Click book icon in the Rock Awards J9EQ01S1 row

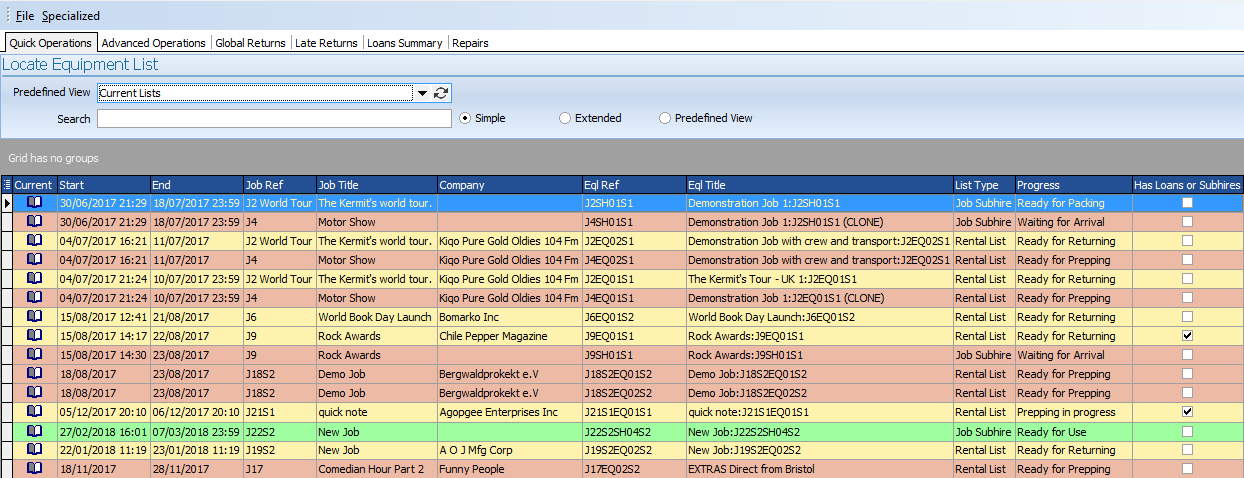click(35, 336)
